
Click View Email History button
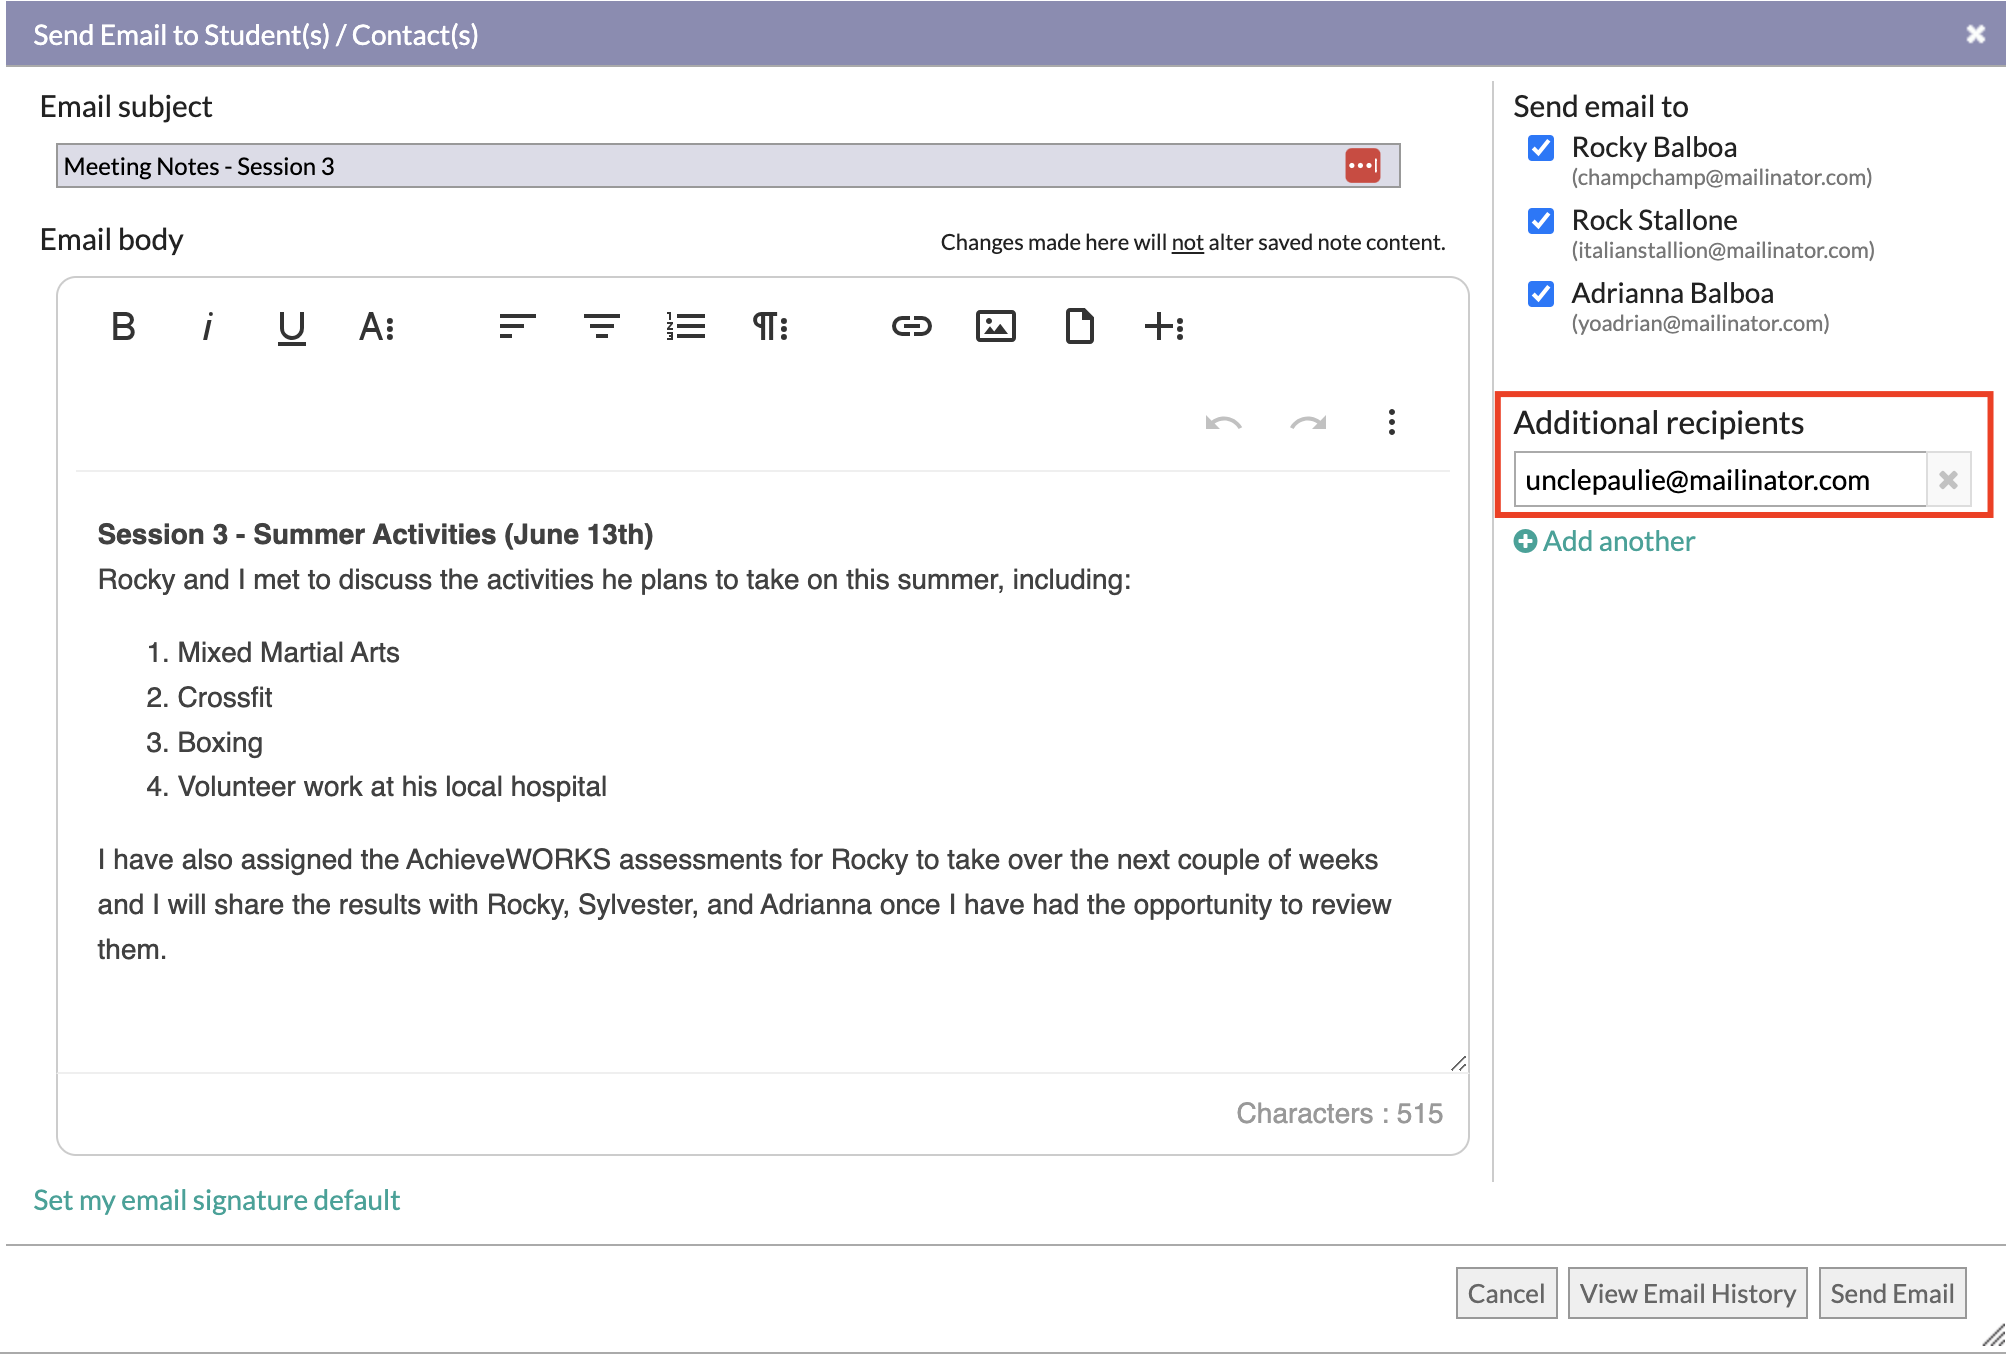point(1687,1292)
